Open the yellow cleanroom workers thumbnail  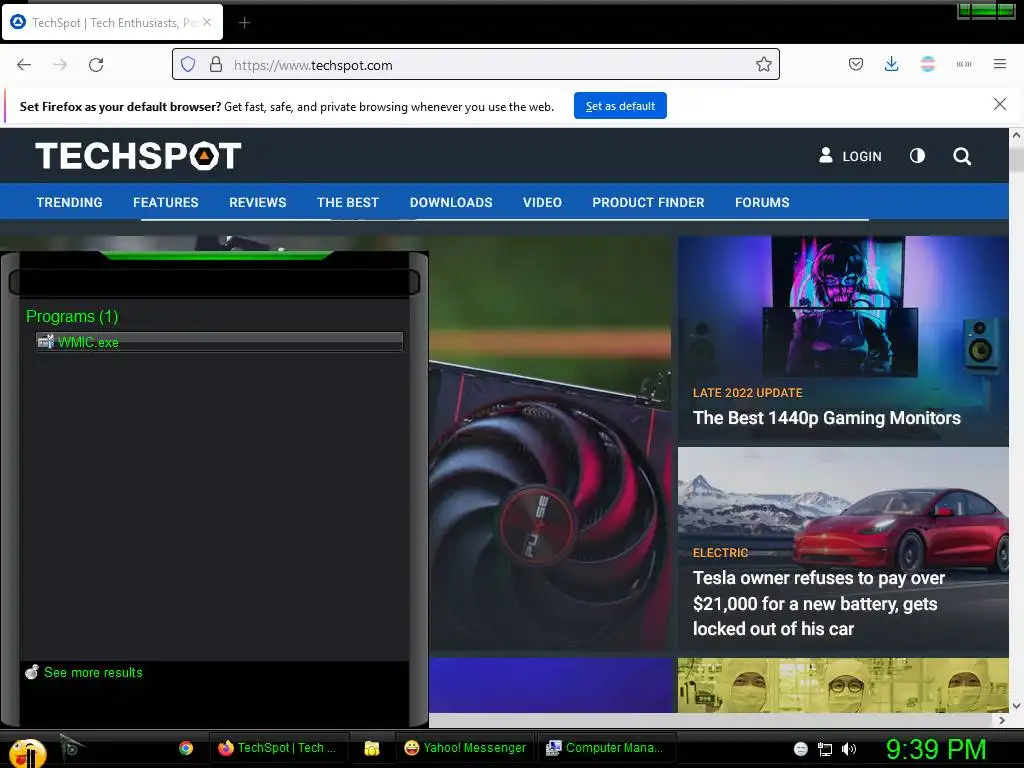(843, 685)
